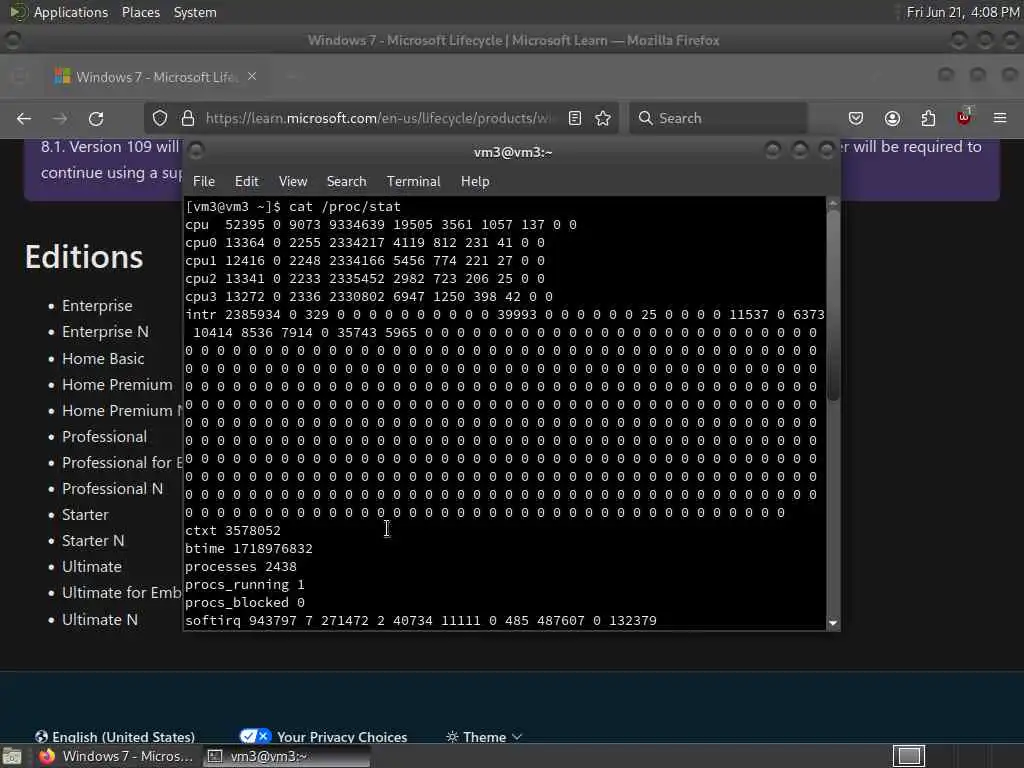Select the Windows 7 Microsoft Lifecycle tab

point(155,76)
